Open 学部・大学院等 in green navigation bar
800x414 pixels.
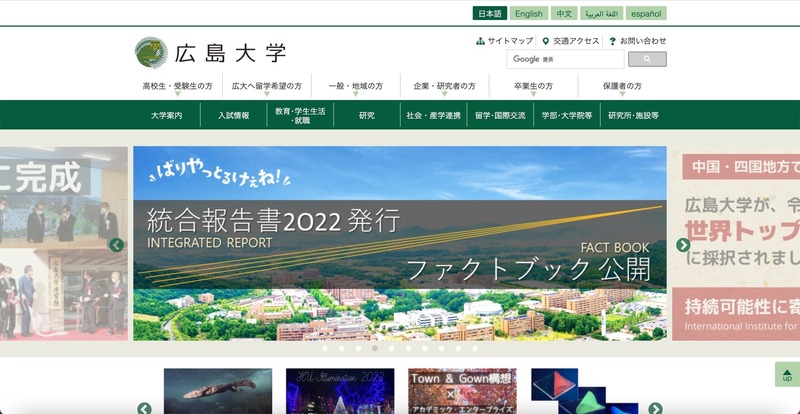567,116
